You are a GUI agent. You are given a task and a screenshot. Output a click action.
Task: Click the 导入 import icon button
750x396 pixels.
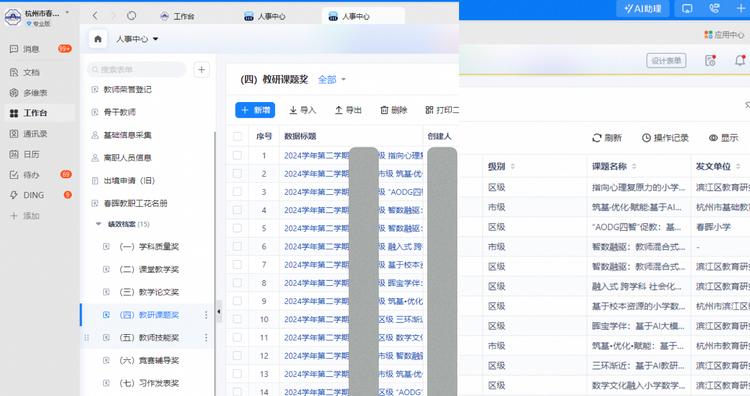302,110
